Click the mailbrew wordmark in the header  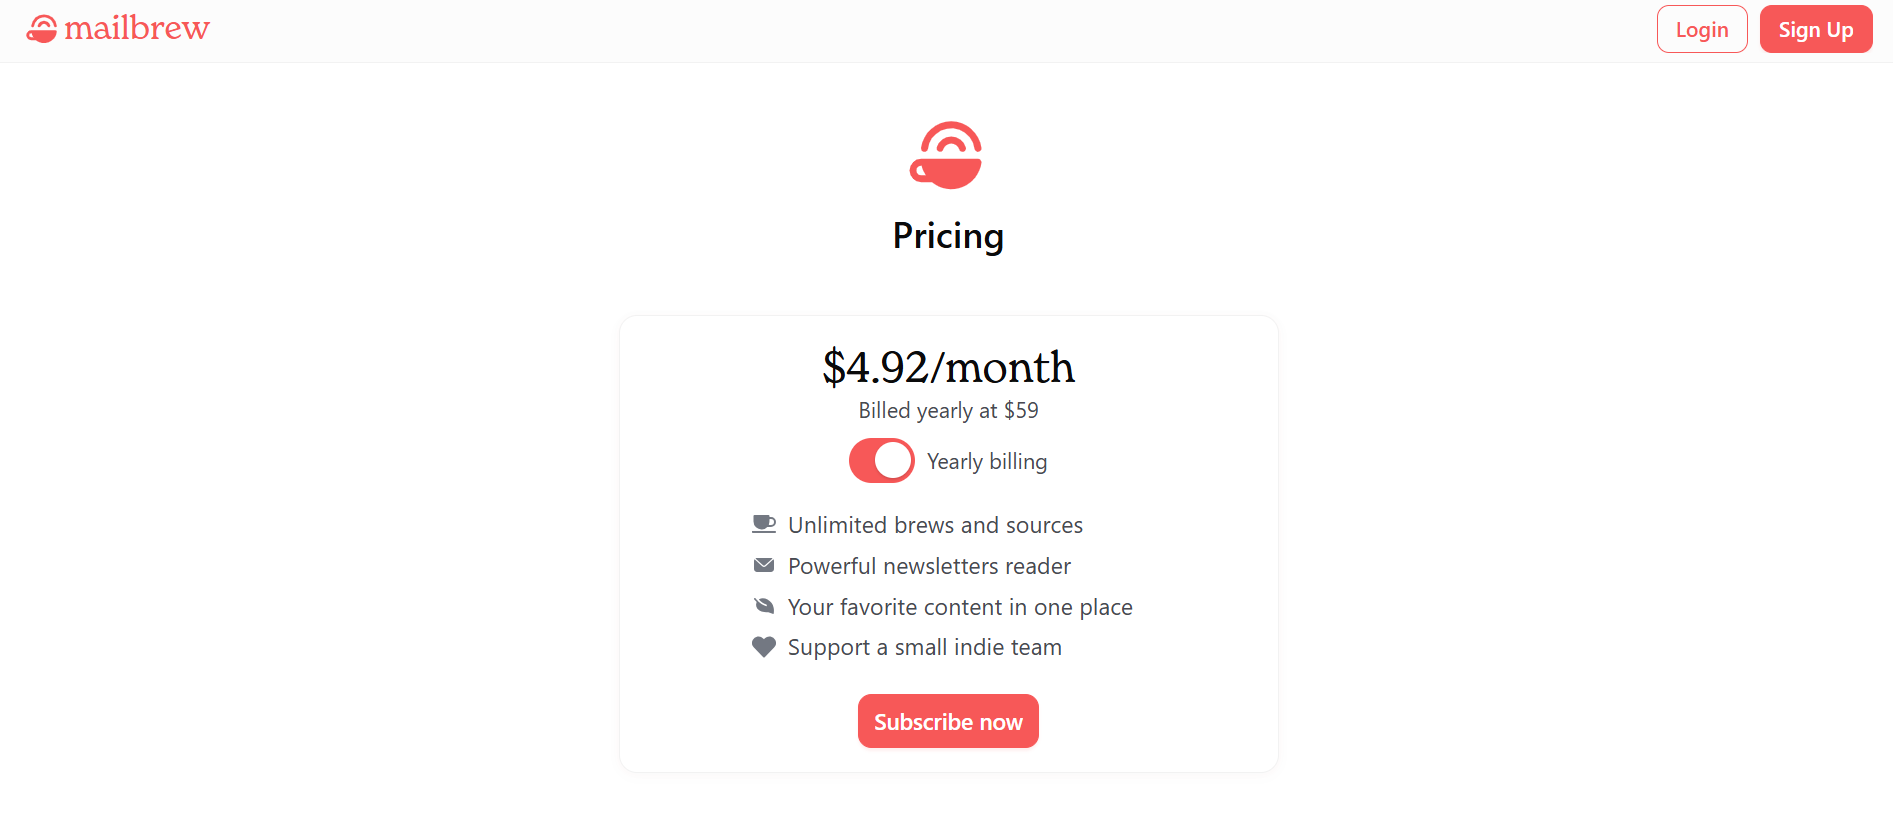[137, 28]
